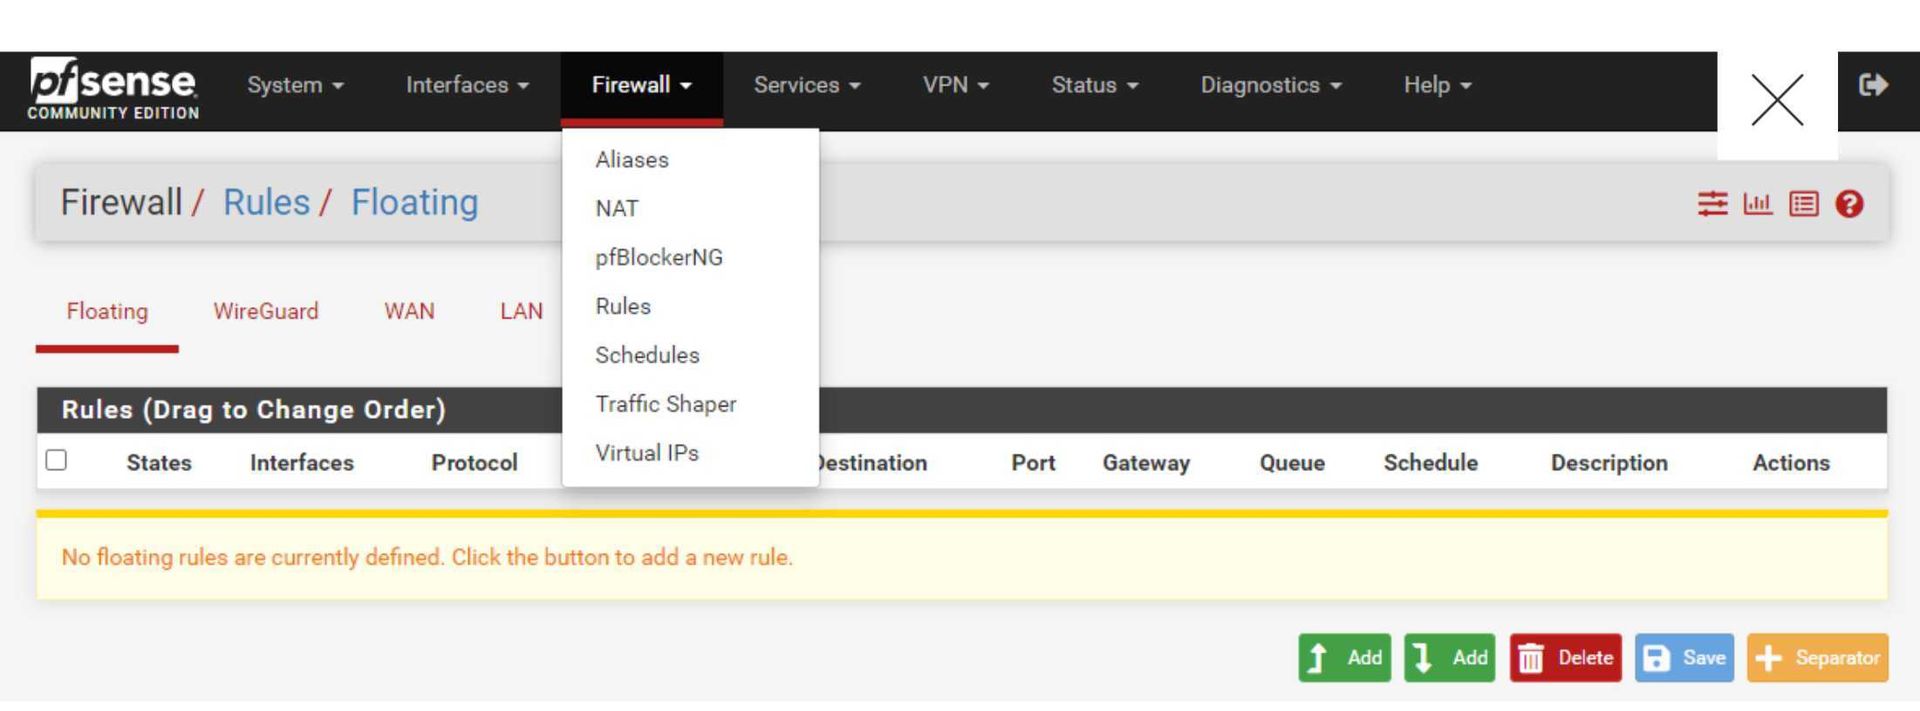This screenshot has height=711, width=1920.
Task: Switch to the WireGuard rules tab
Action: click(265, 312)
